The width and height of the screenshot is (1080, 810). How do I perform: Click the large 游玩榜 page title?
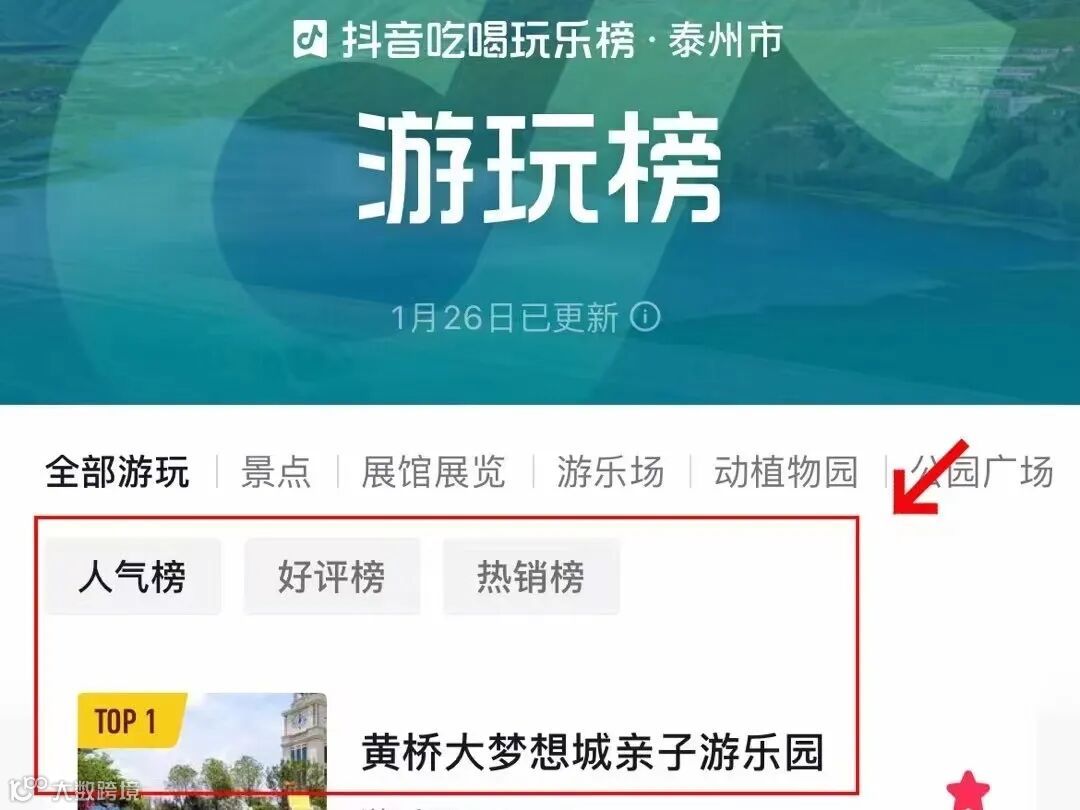(x=539, y=167)
